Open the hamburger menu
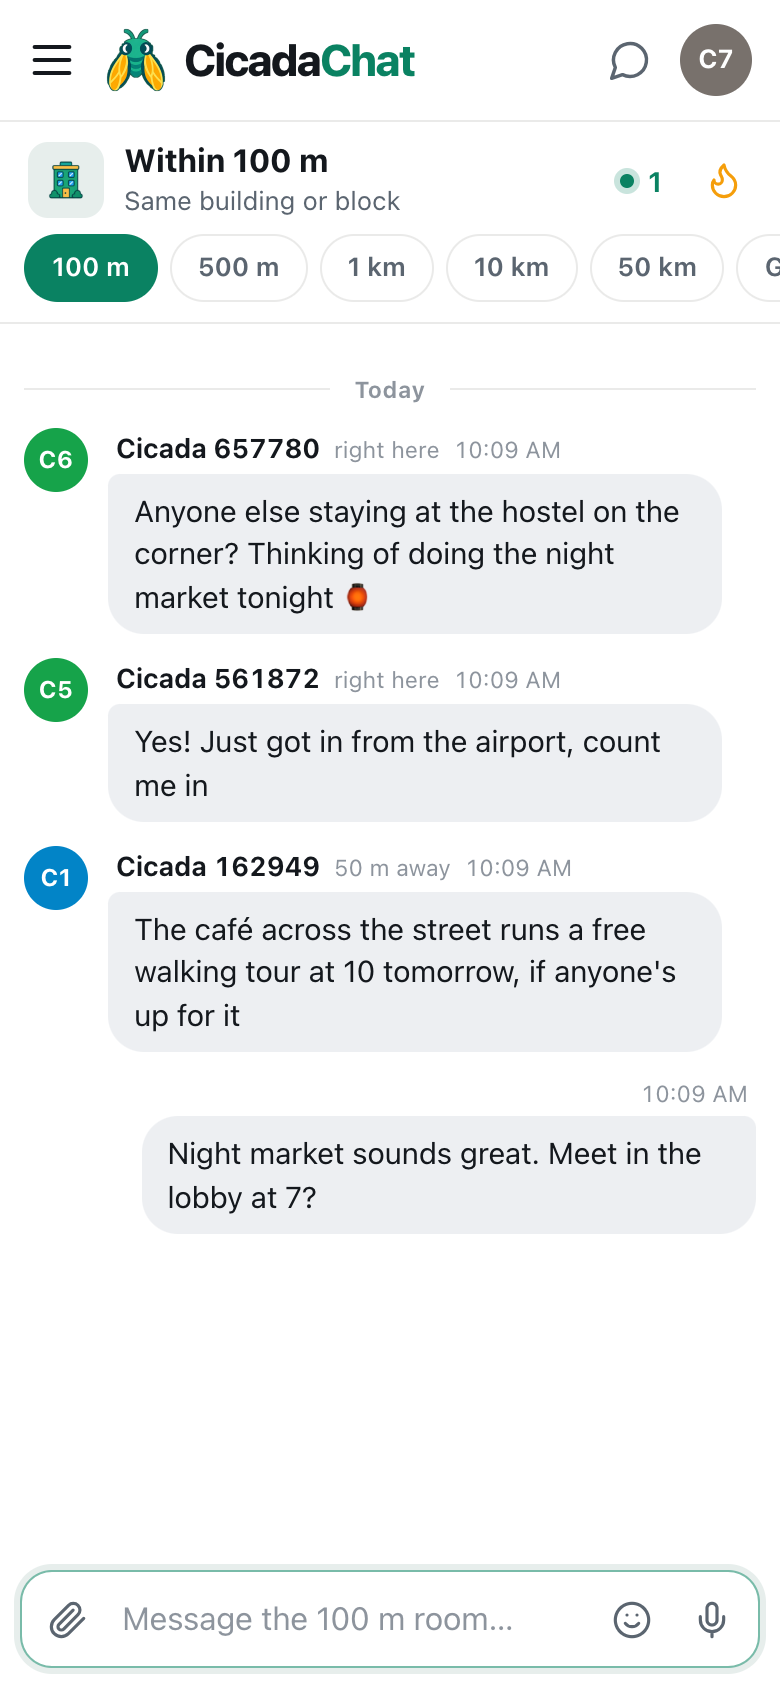 coord(52,60)
